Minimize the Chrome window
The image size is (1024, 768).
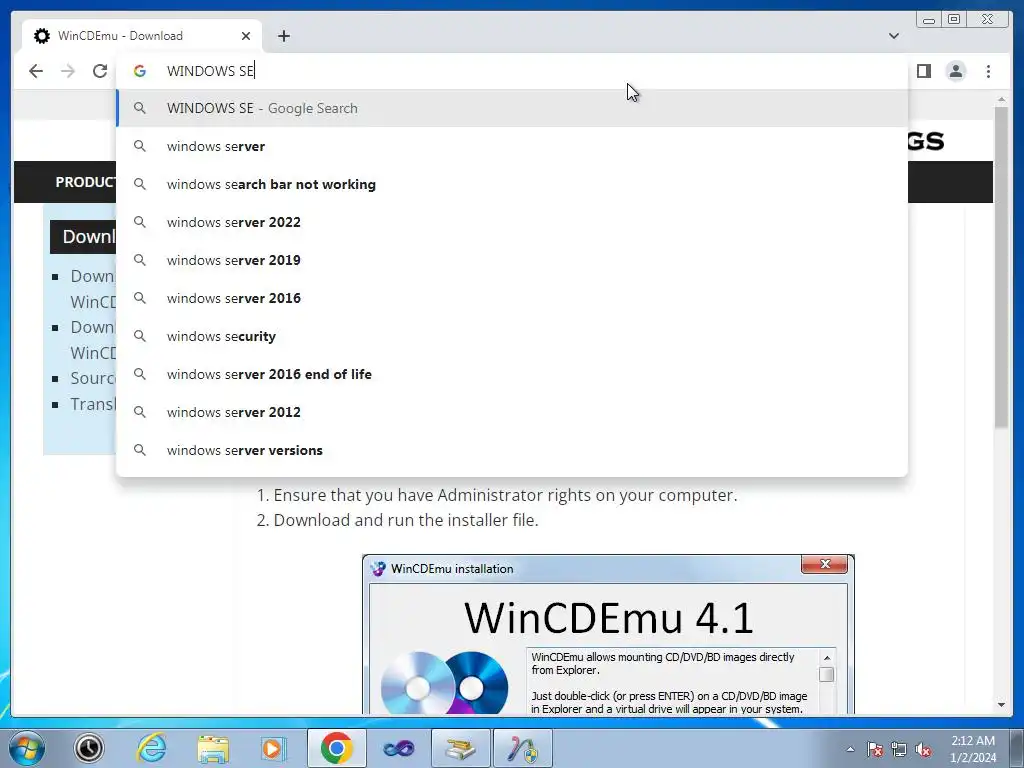point(929,20)
